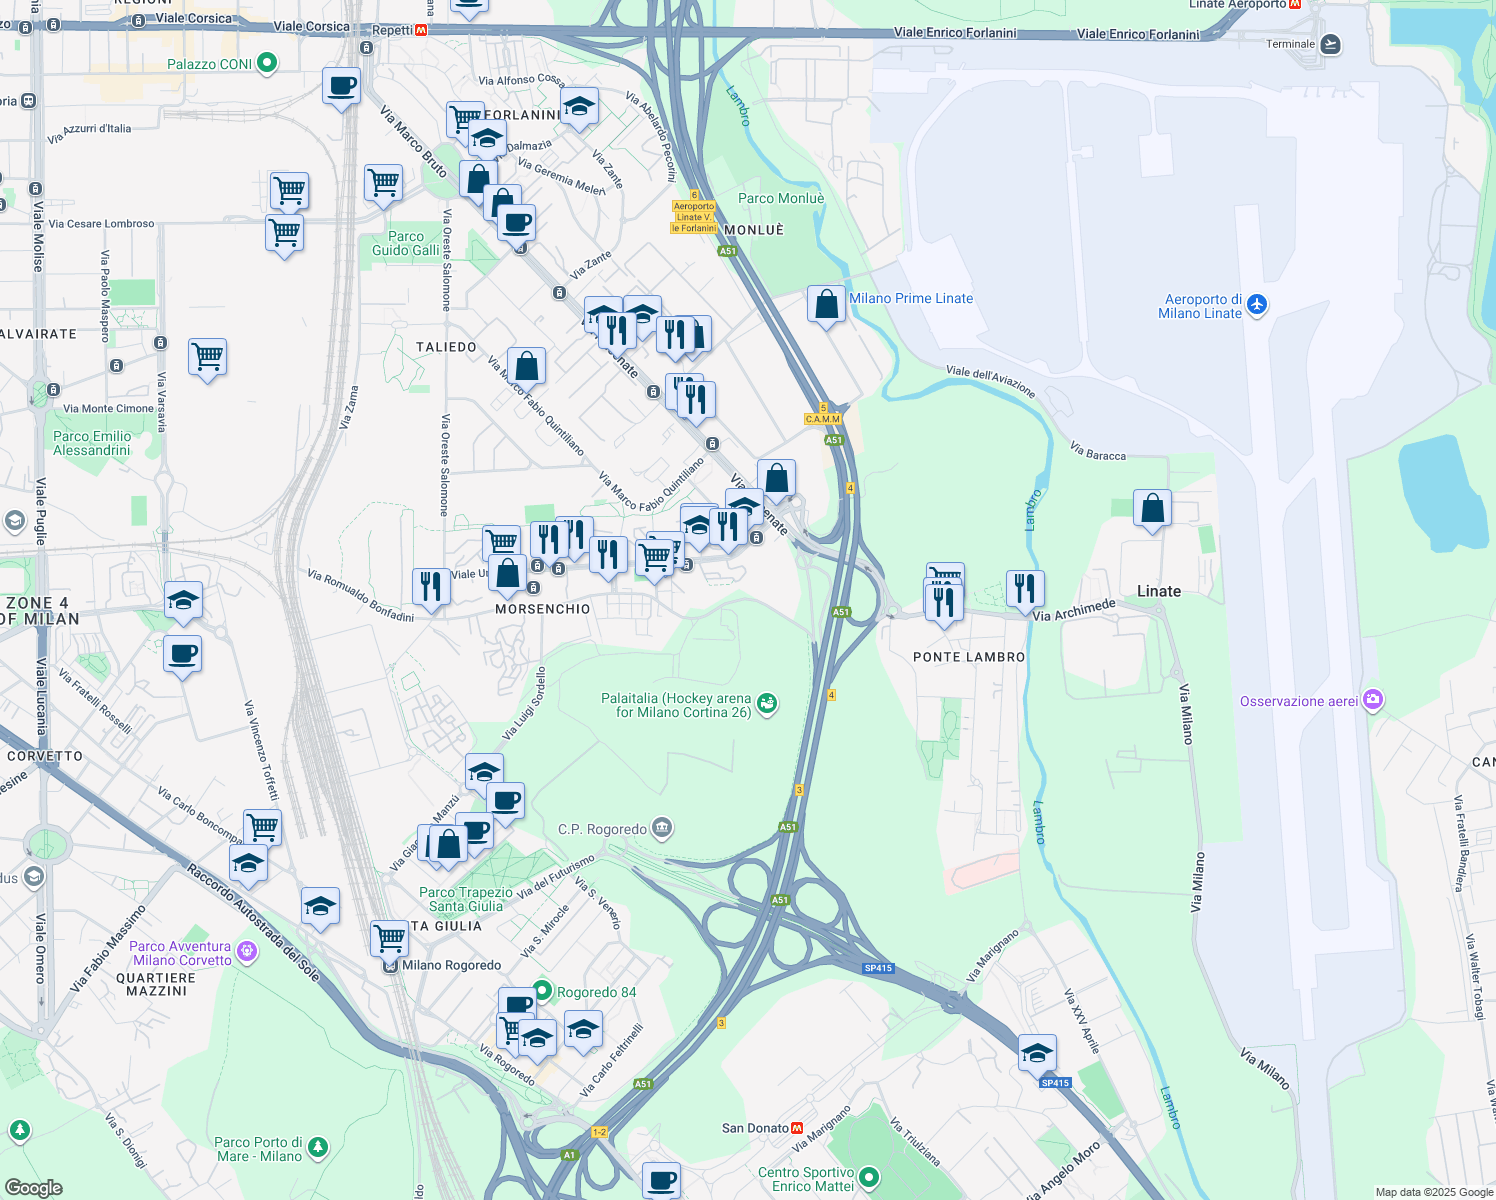Click the Parco Porto di Mare tree icon
Viewport: 1496px width, 1200px height.
pos(317,1147)
